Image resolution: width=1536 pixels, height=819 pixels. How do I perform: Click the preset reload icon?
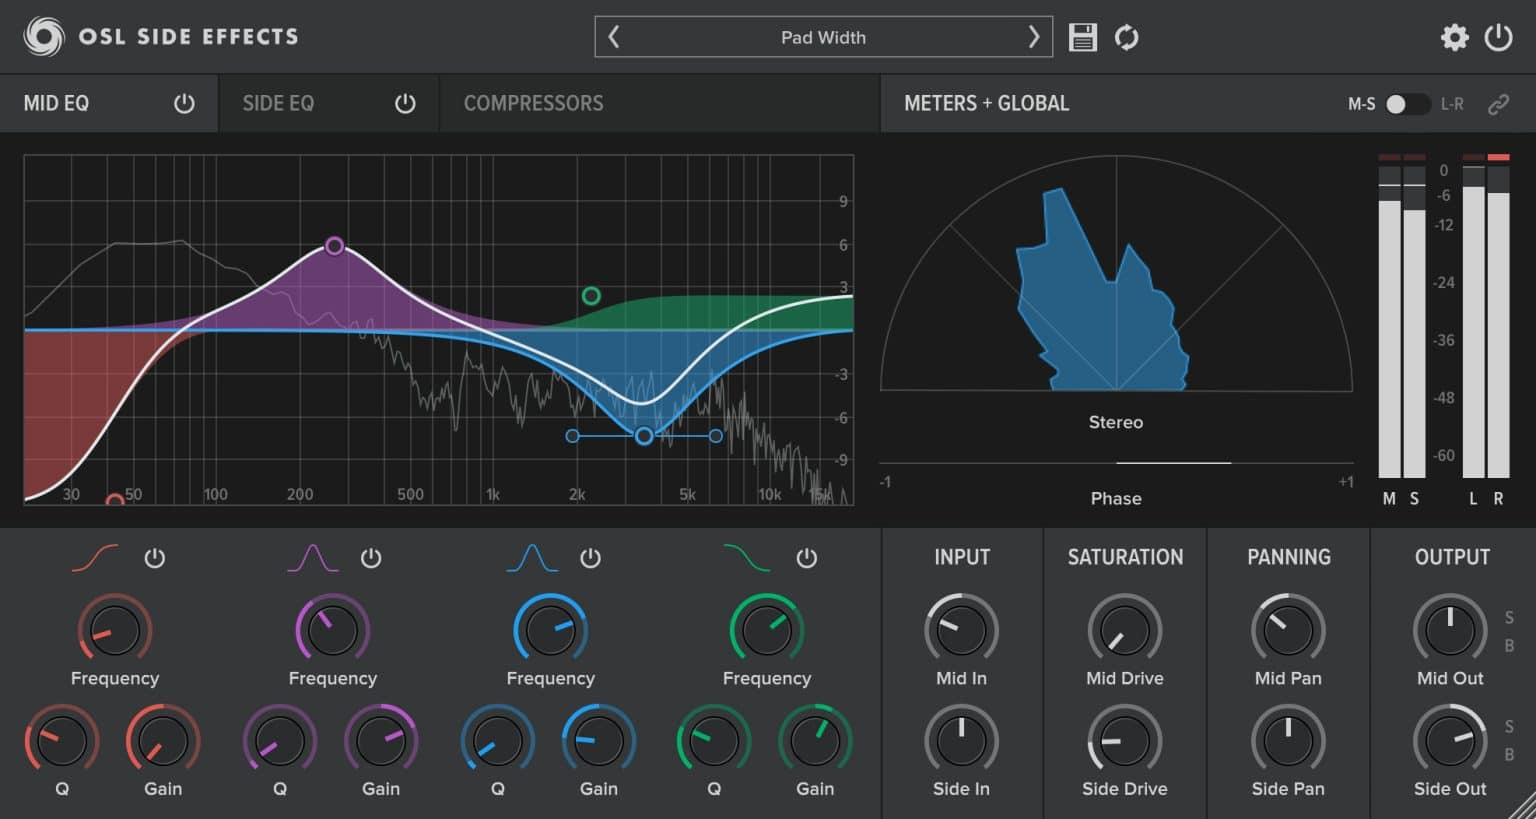[x=1125, y=37]
